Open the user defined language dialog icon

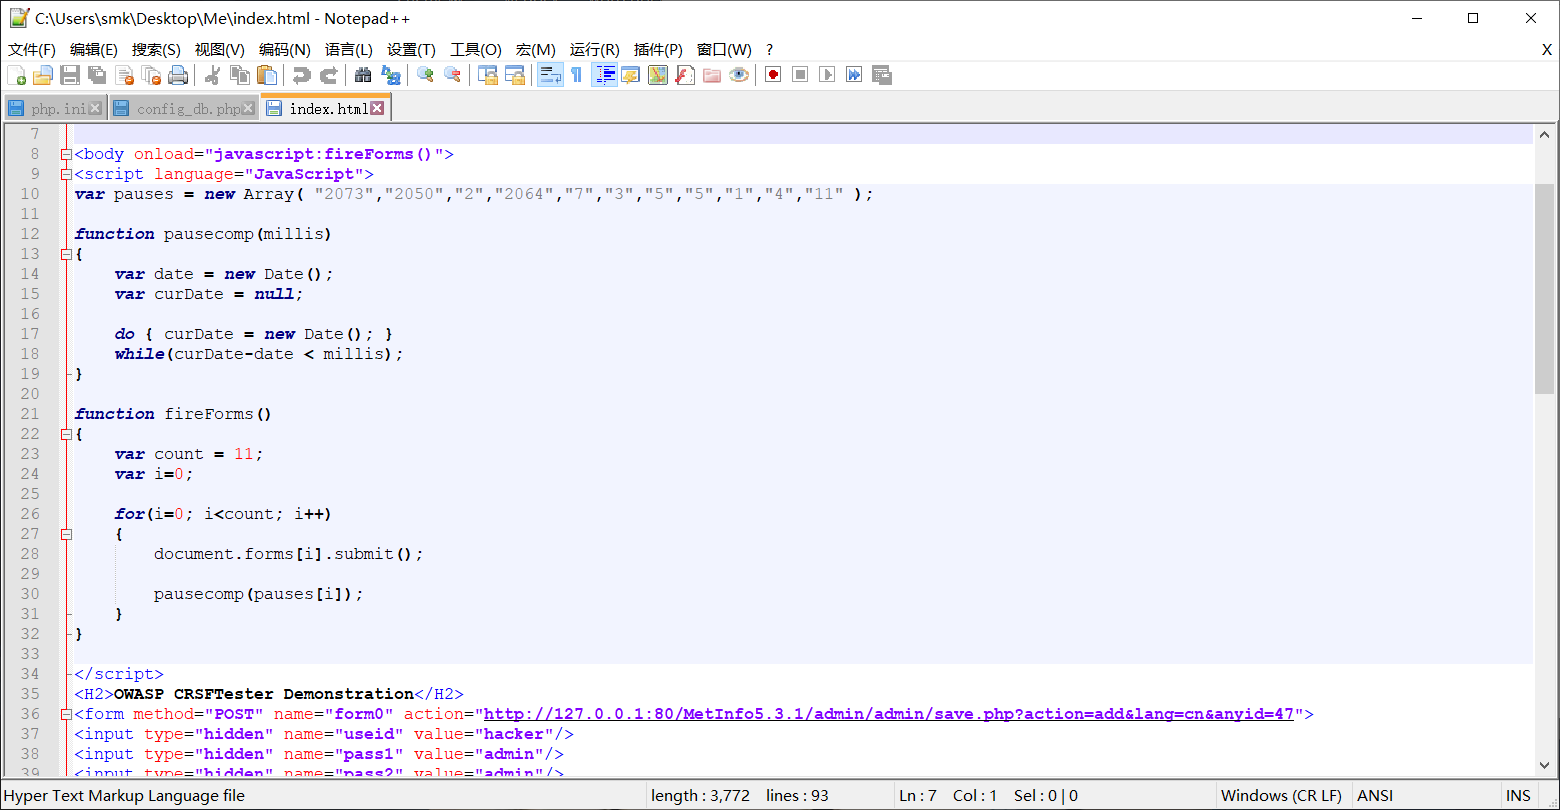point(630,75)
